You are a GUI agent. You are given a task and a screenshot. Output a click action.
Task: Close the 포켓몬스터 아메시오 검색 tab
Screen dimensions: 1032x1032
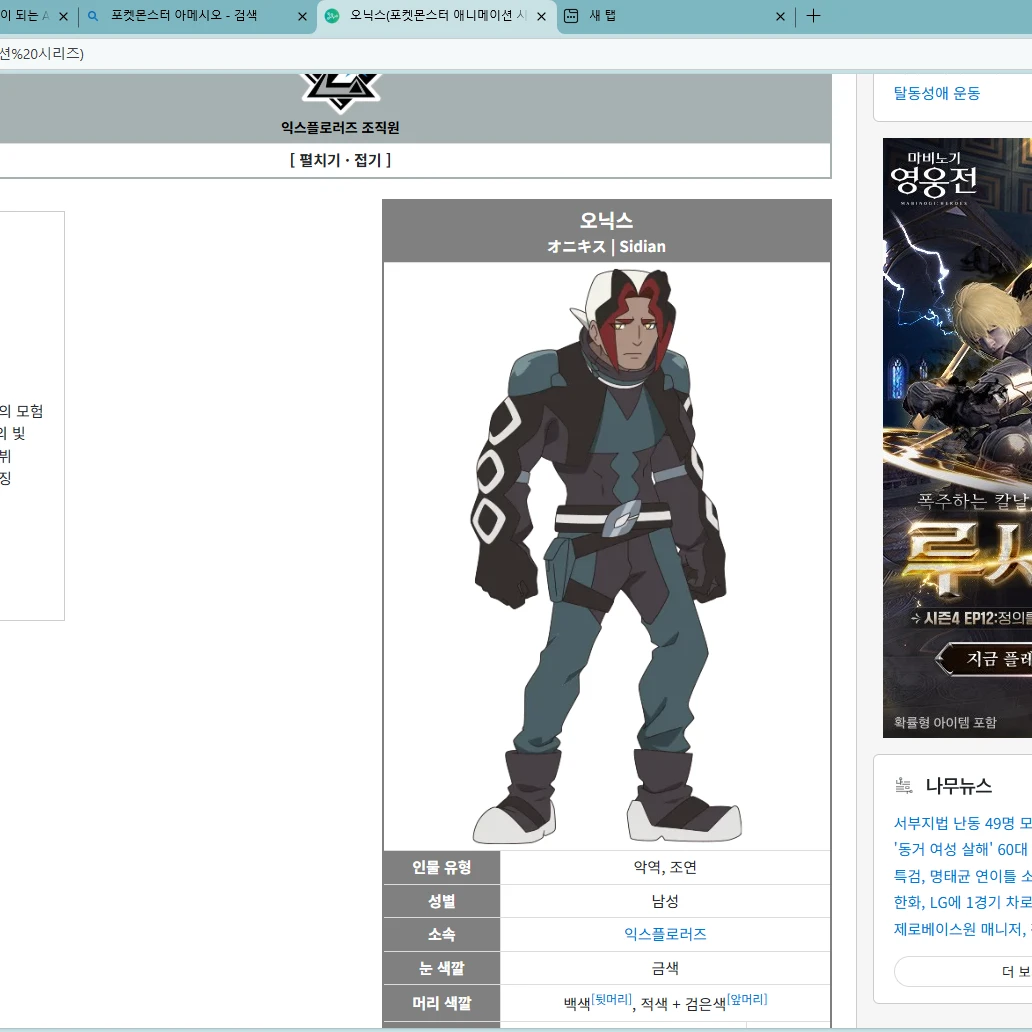coord(302,16)
